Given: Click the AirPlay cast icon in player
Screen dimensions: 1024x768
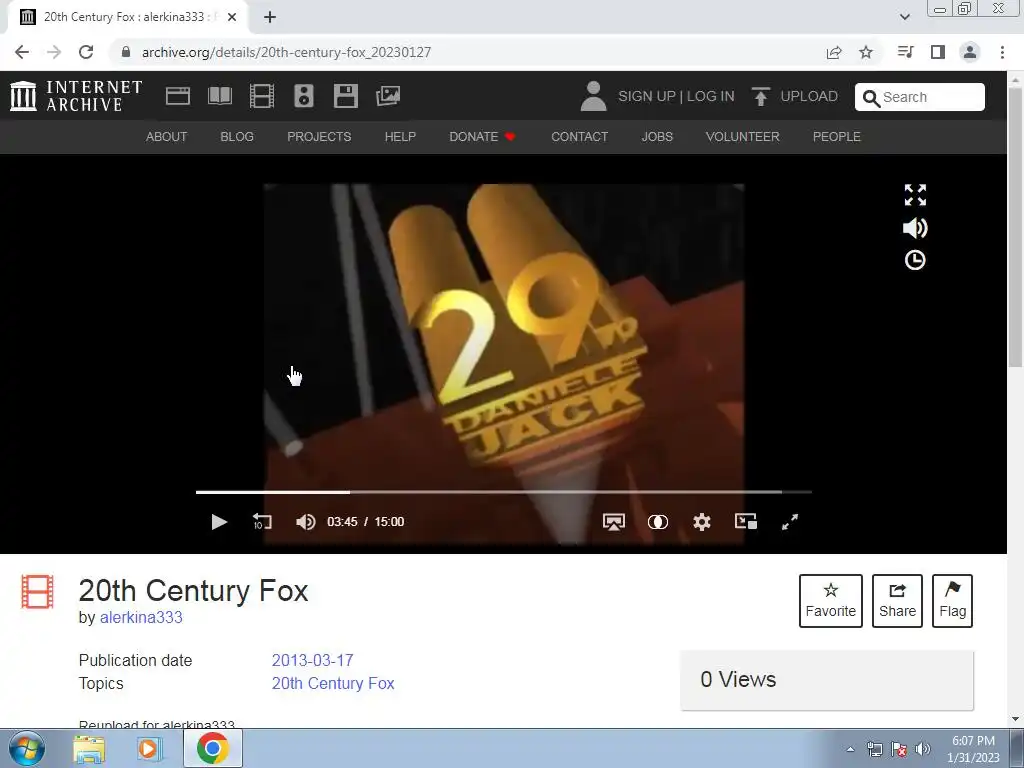Looking at the screenshot, I should coord(613,522).
